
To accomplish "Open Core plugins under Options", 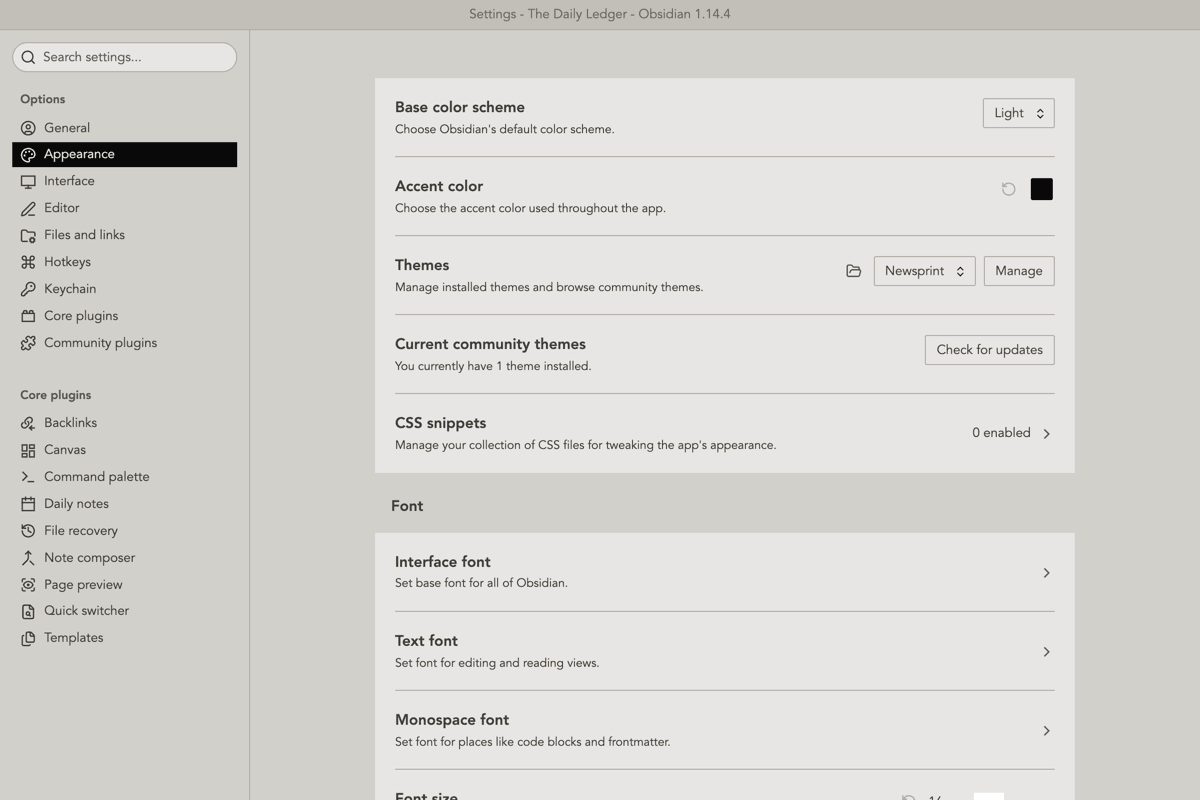I will 124,316.
